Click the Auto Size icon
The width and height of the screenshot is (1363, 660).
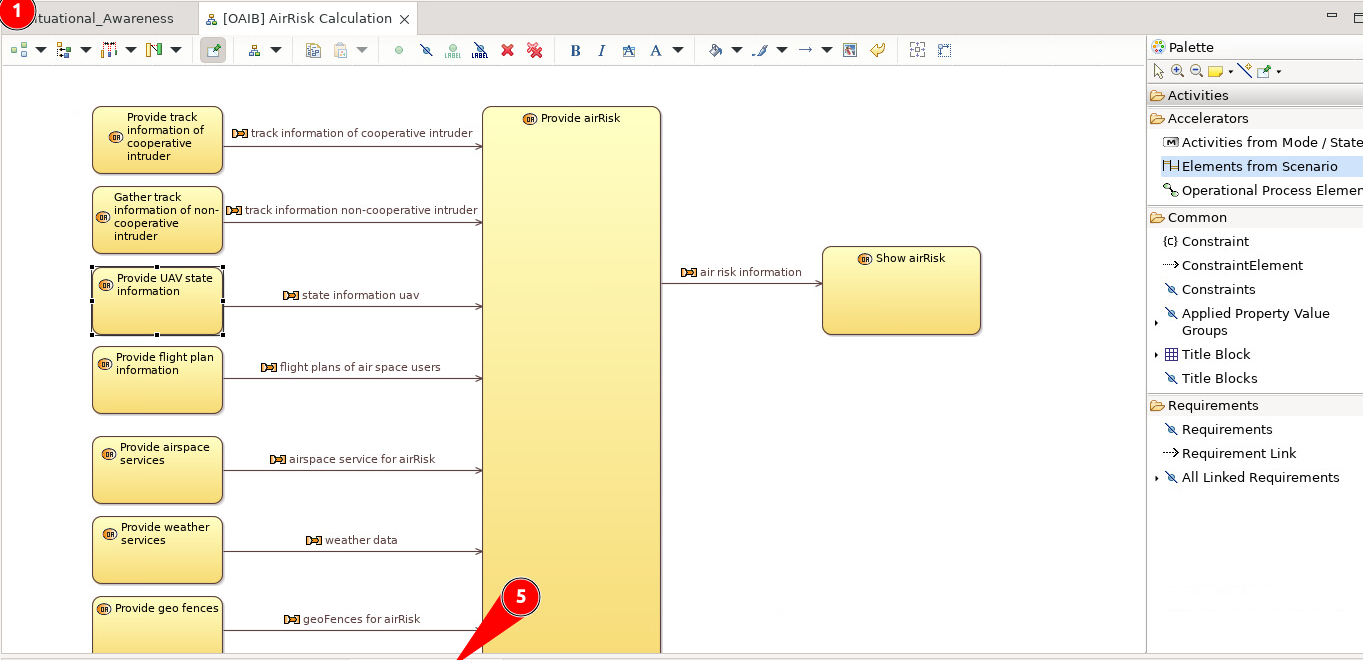tap(917, 50)
